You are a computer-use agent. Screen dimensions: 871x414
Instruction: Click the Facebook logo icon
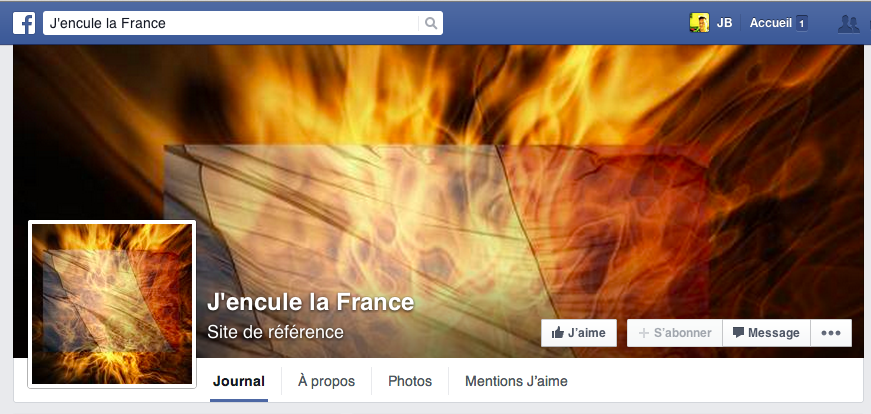[24, 23]
